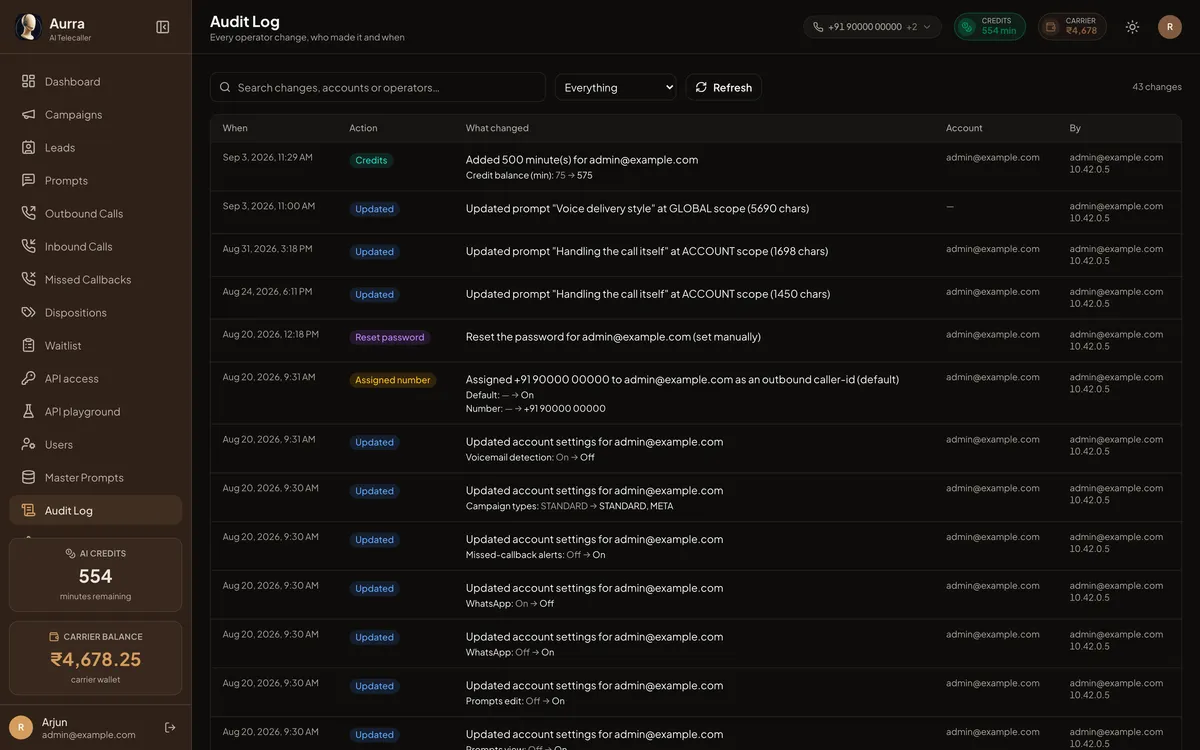Image resolution: width=1200 pixels, height=750 pixels.
Task: Click the What changed column header
Action: tap(497, 128)
